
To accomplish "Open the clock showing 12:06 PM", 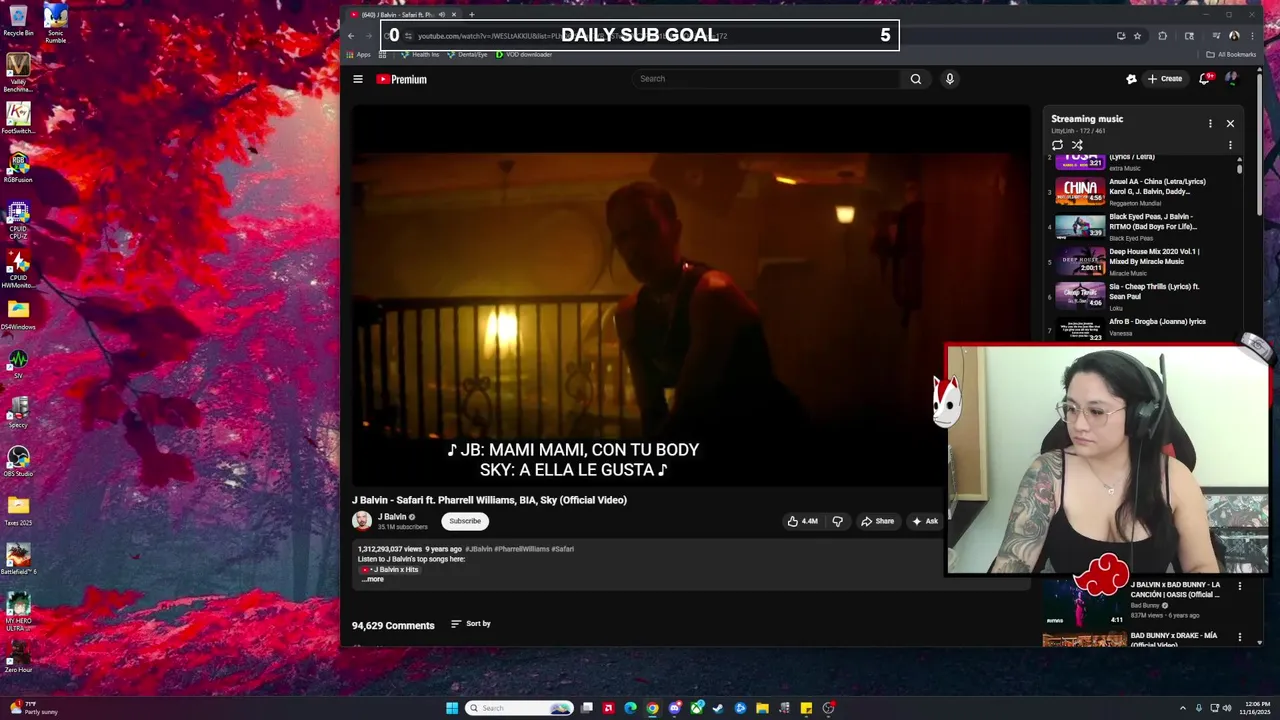I will click(1257, 708).
